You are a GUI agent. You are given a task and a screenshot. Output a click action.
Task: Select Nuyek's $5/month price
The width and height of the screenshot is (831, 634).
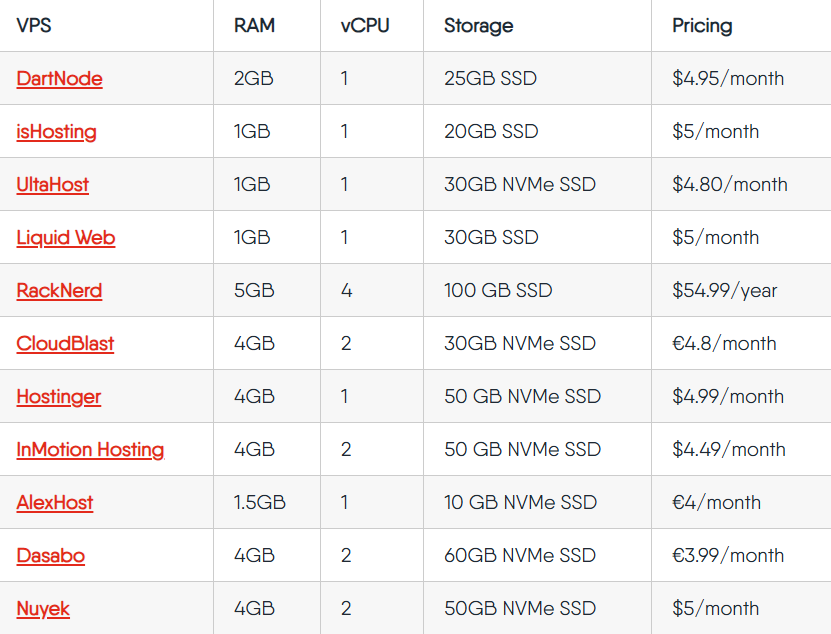[x=715, y=609]
